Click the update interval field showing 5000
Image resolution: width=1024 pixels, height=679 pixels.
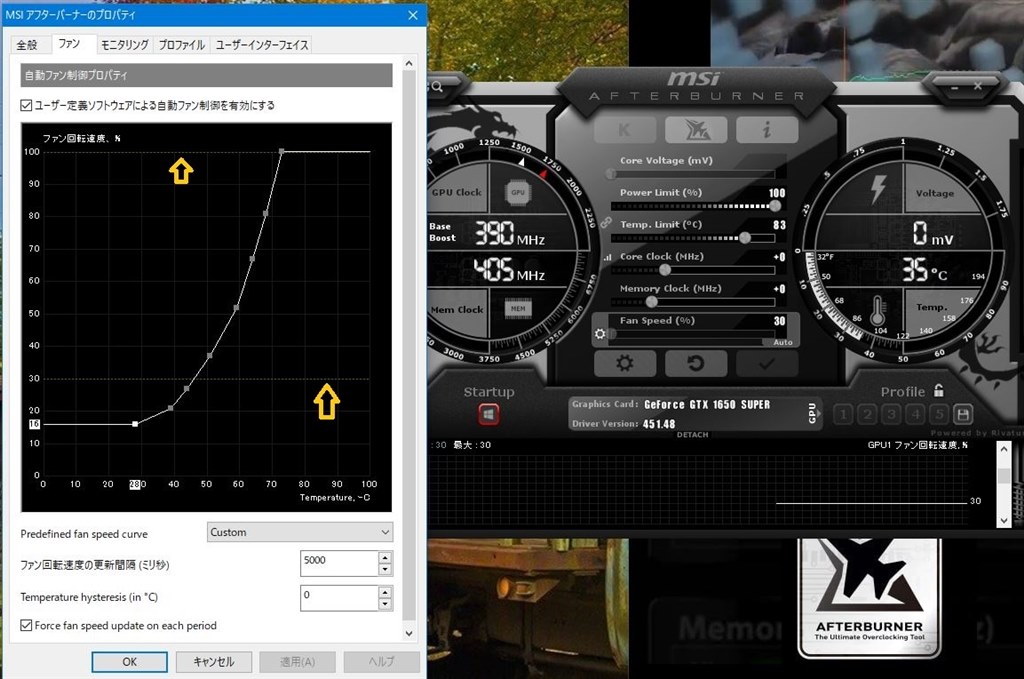[339, 563]
